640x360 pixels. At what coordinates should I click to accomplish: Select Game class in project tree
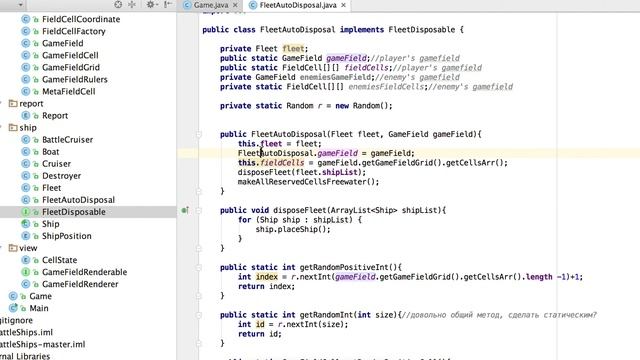tap(40, 296)
